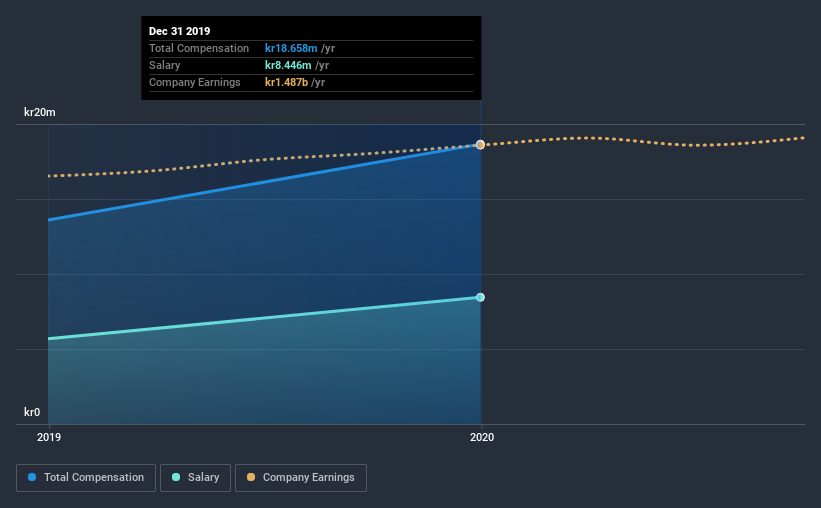Click the kr20m y-axis label

(x=40, y=112)
